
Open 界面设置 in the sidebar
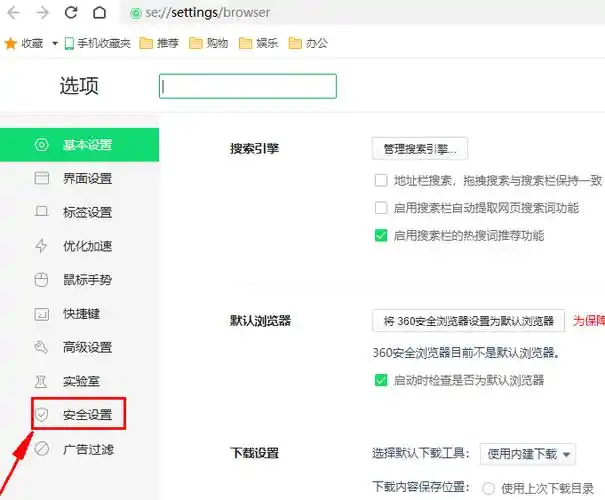pos(86,179)
